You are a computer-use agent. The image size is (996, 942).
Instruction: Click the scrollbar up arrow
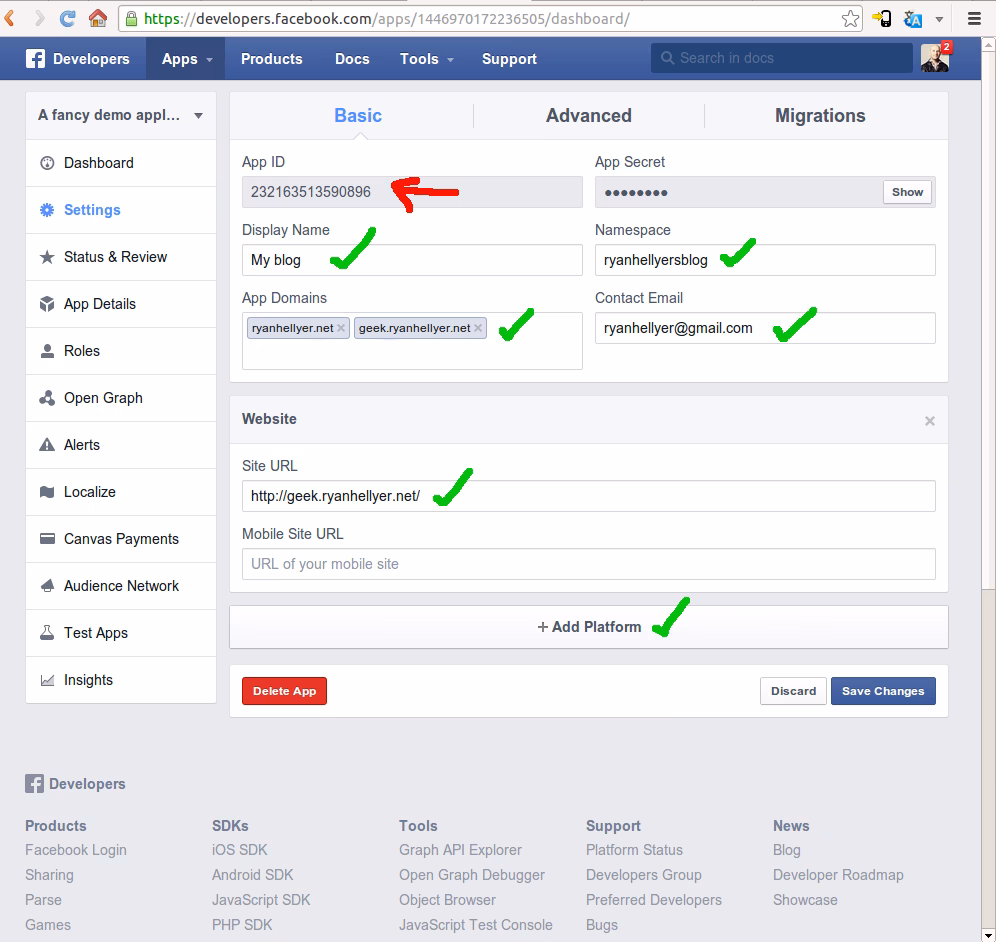[x=988, y=44]
